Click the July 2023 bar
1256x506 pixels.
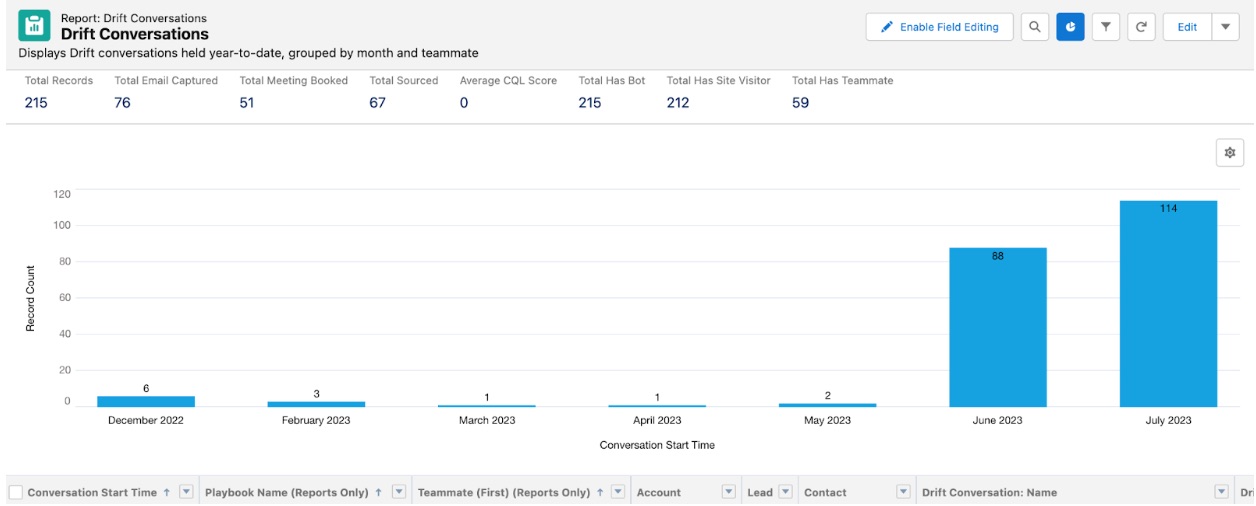1168,304
